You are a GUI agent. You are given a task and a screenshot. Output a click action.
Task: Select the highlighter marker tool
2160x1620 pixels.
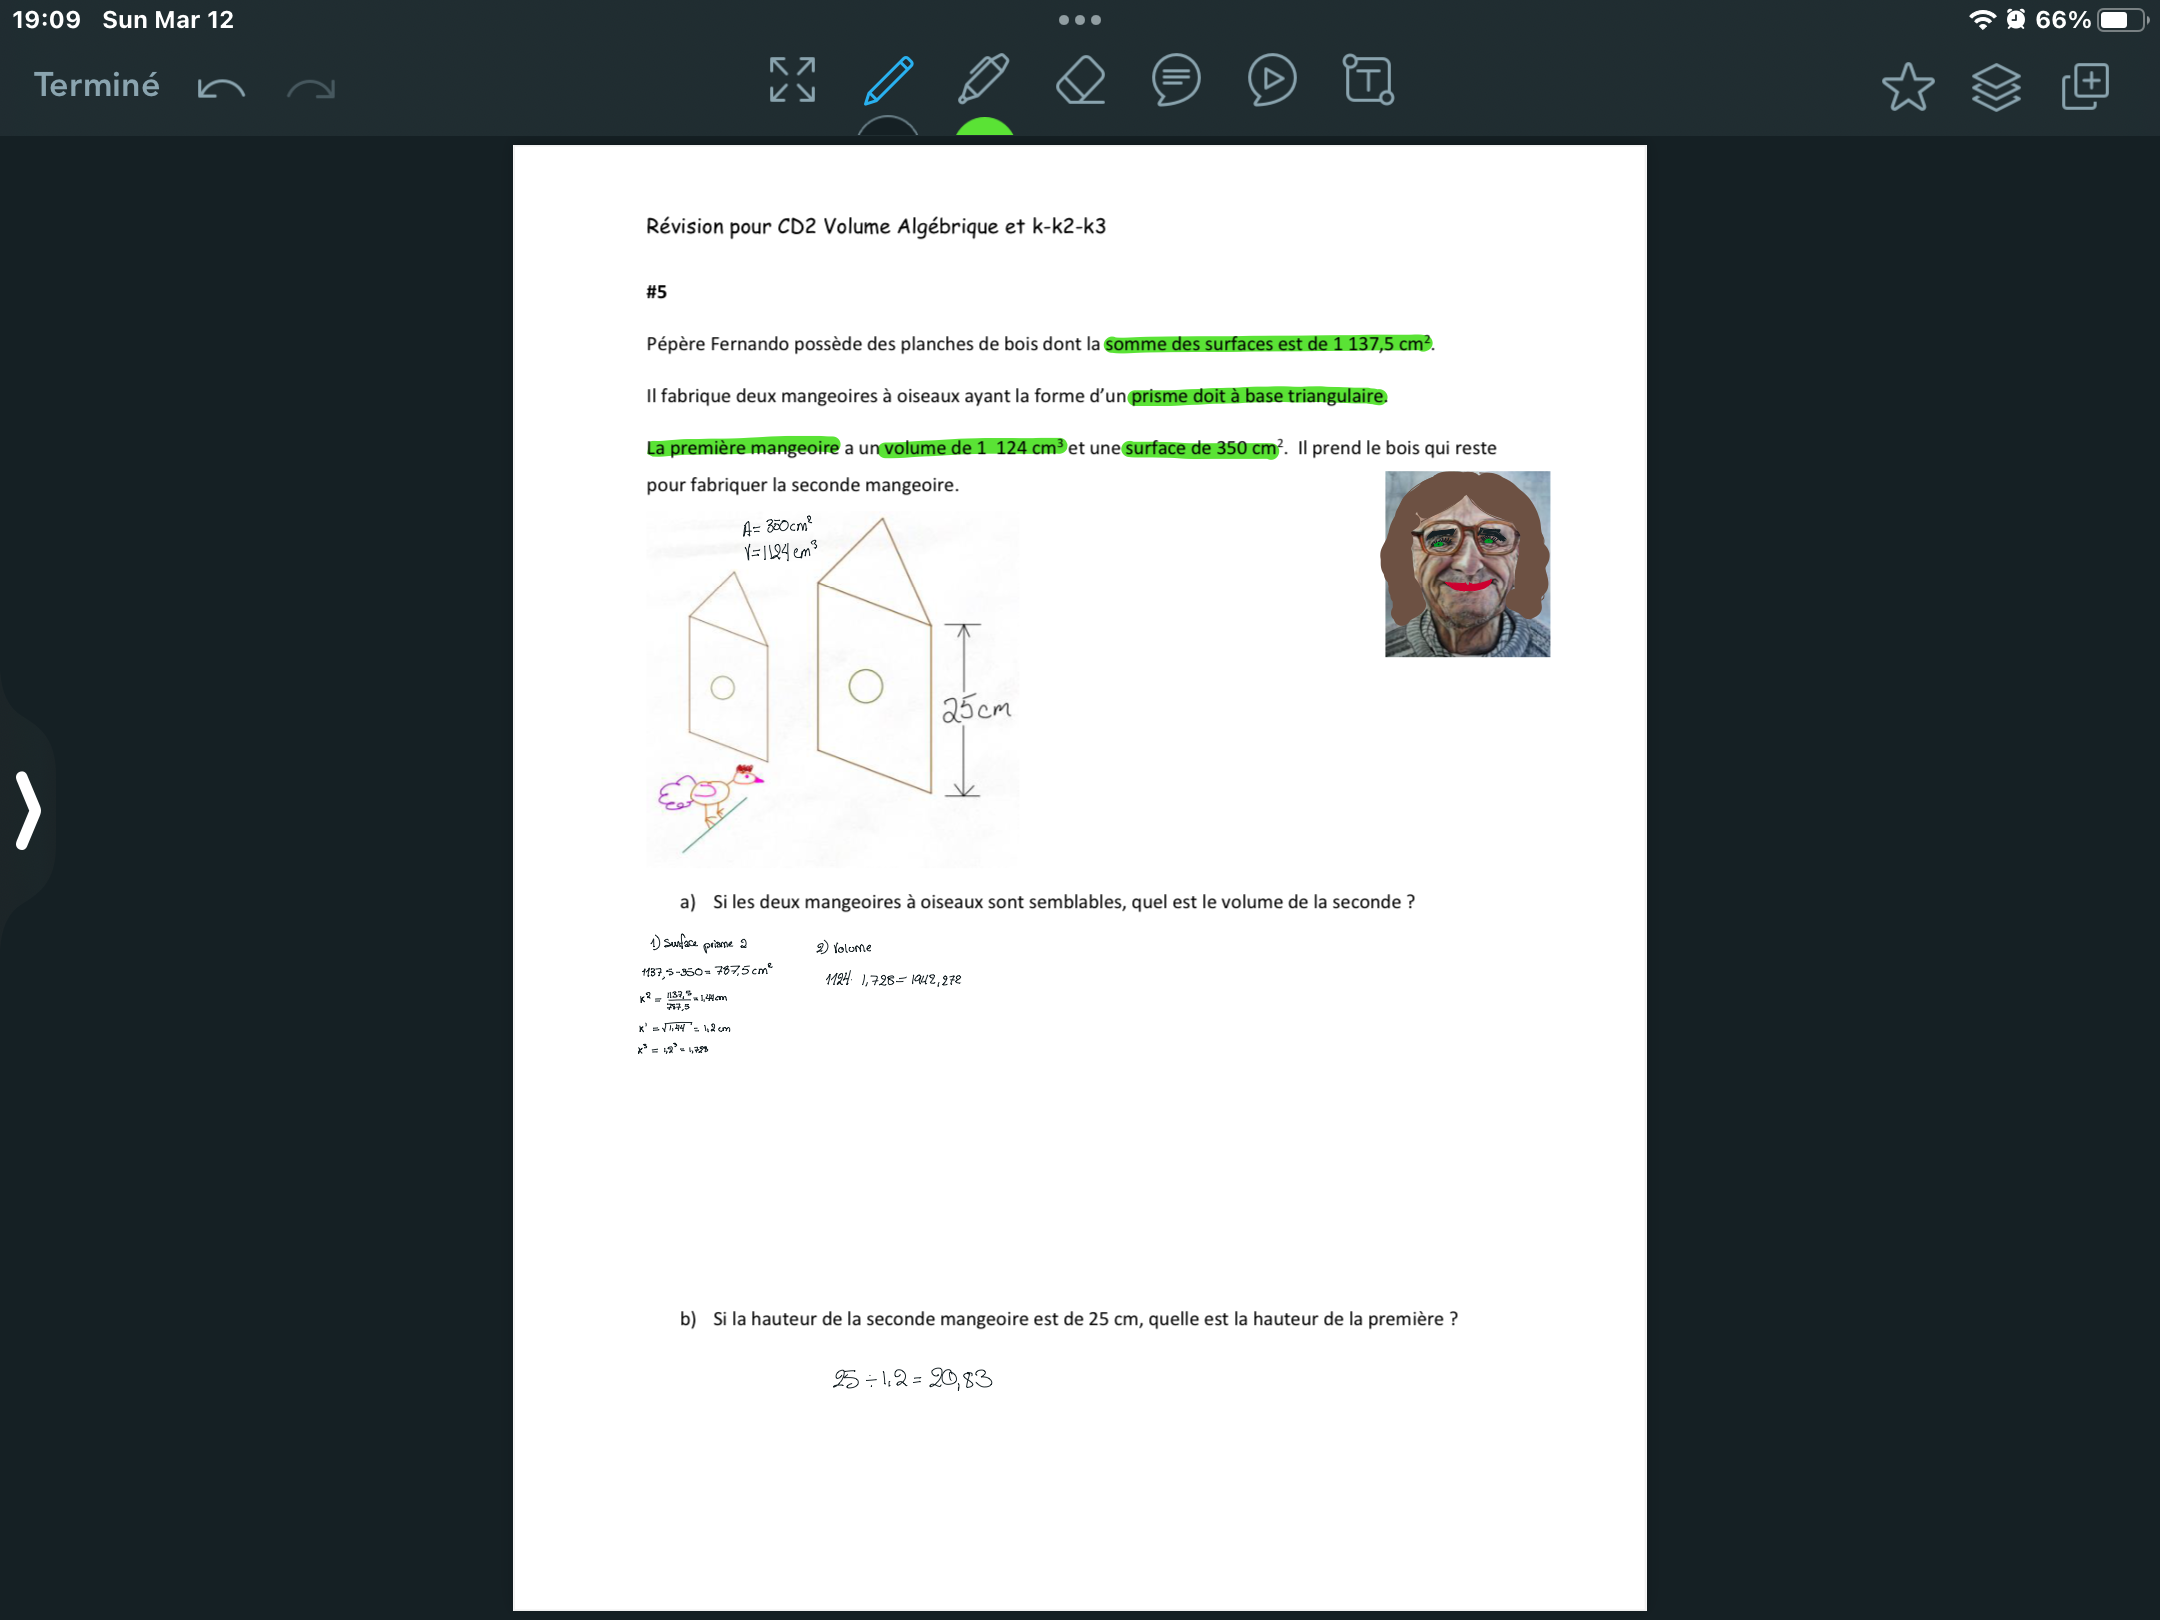click(x=983, y=80)
